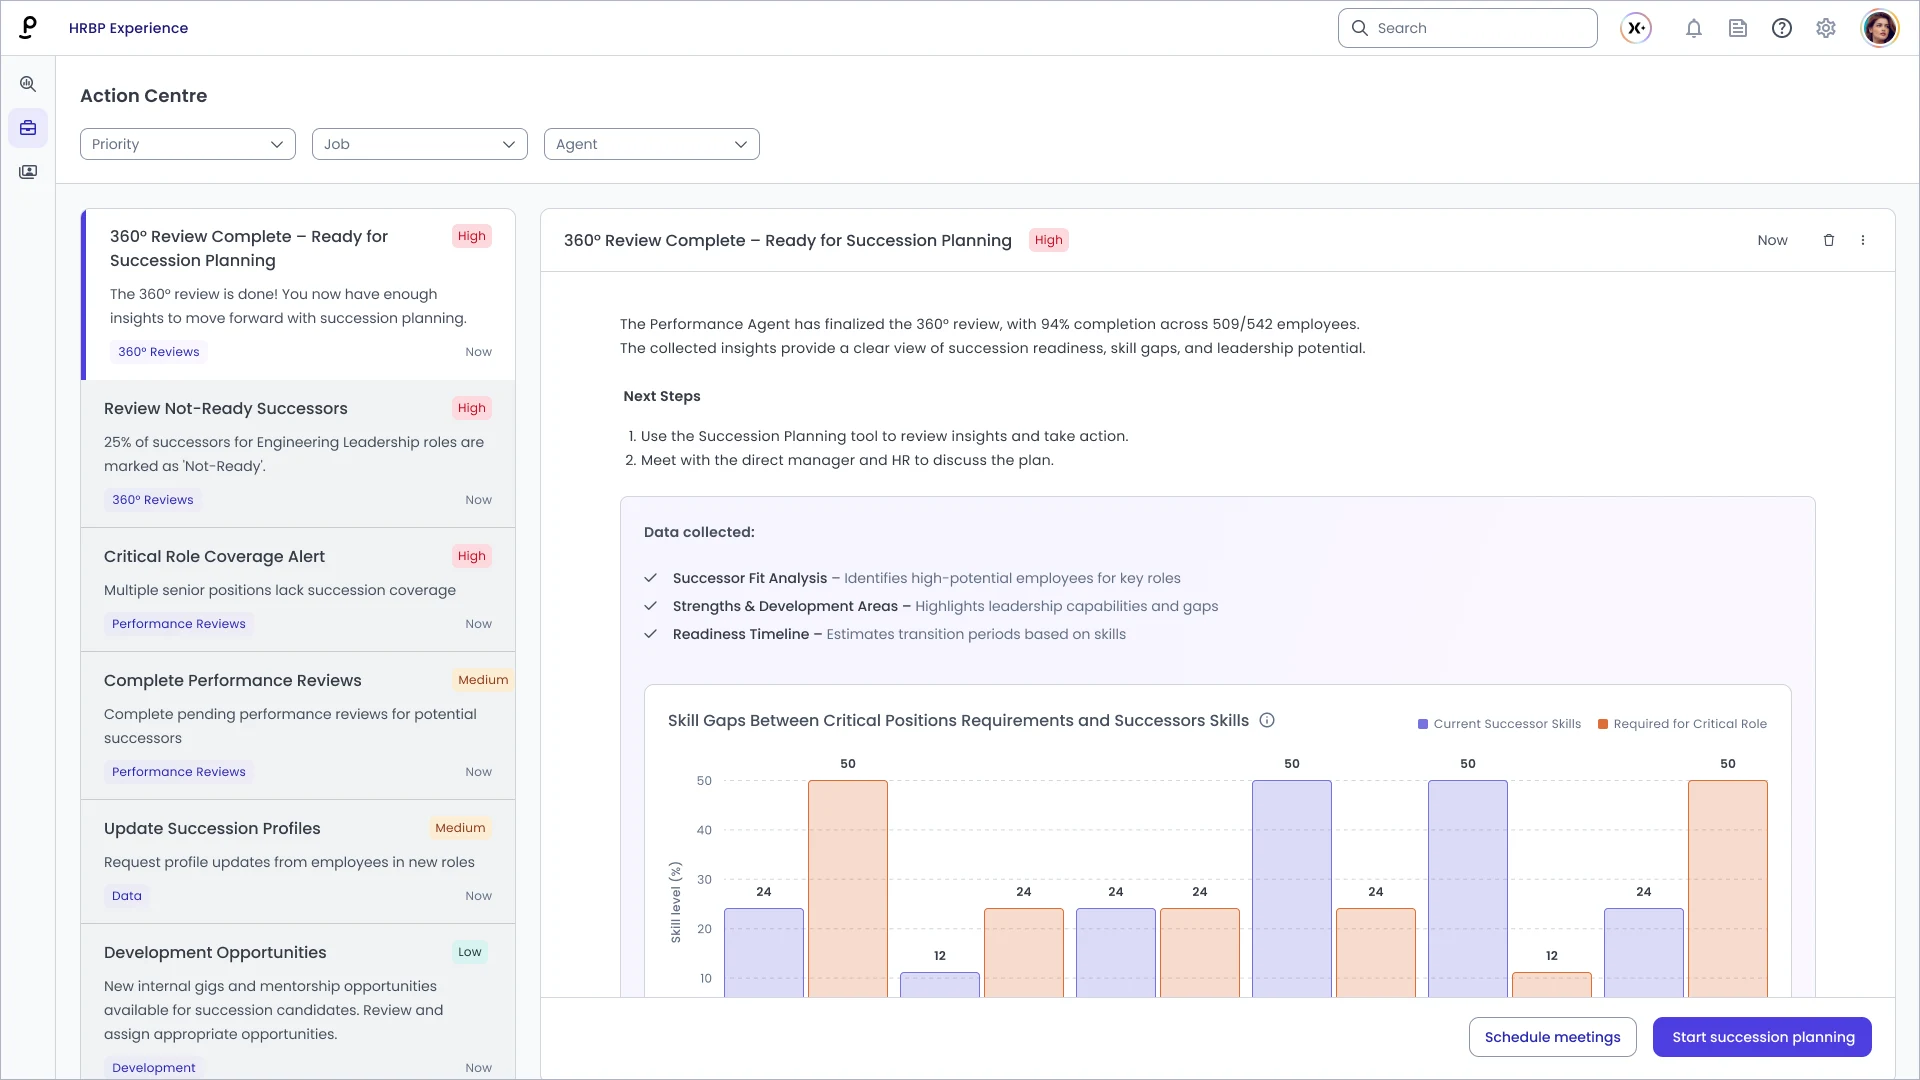Select the search analytics sidebar icon
Image resolution: width=1920 pixels, height=1080 pixels.
pos(28,84)
